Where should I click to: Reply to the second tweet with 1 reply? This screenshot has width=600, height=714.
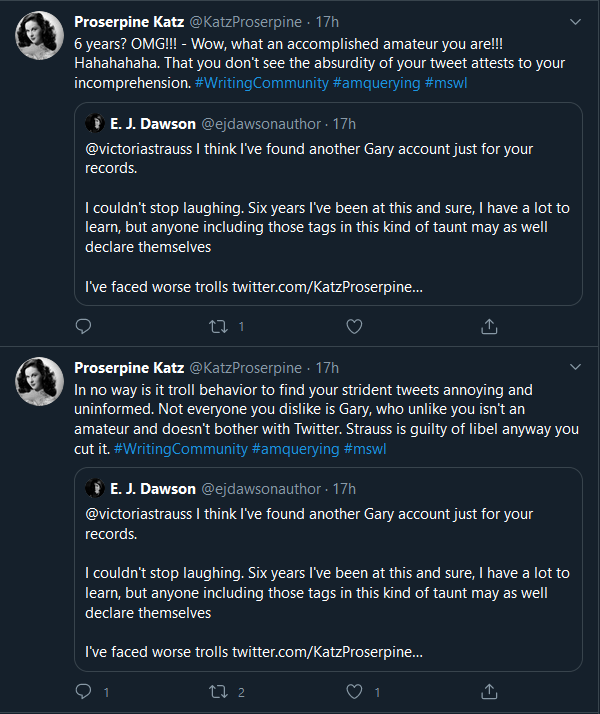[84, 691]
